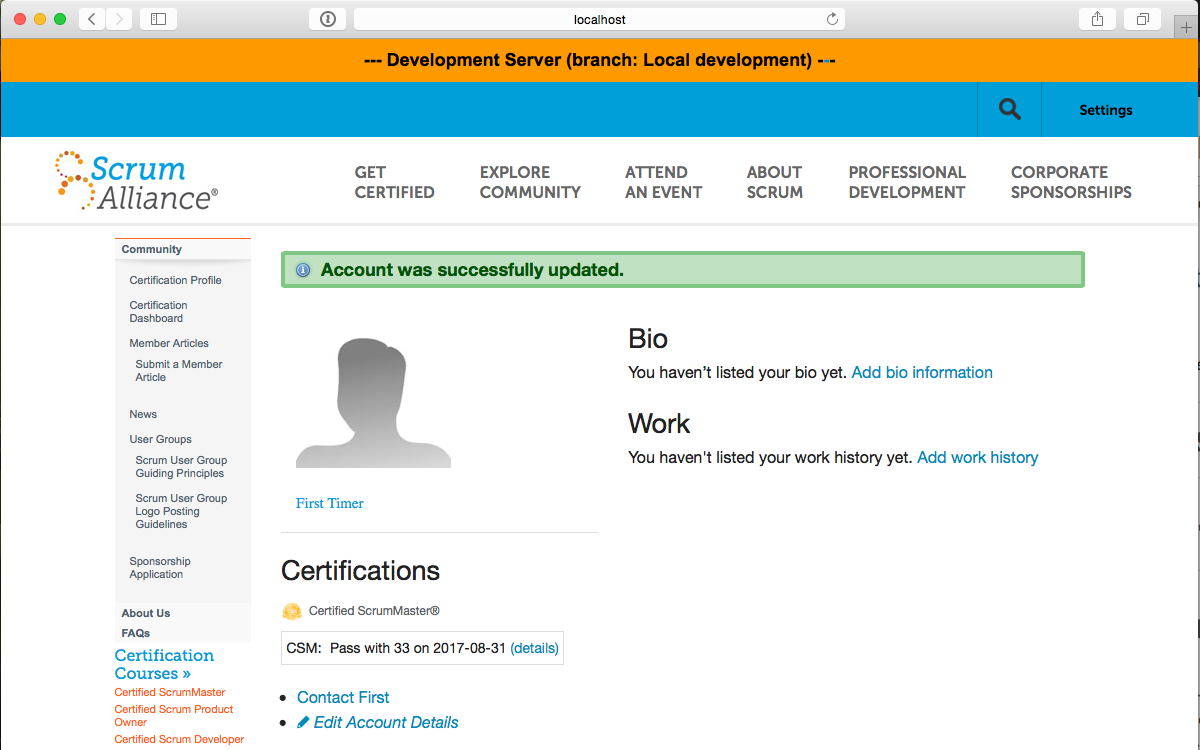Go to Certification Profile in sidebar

coord(176,280)
